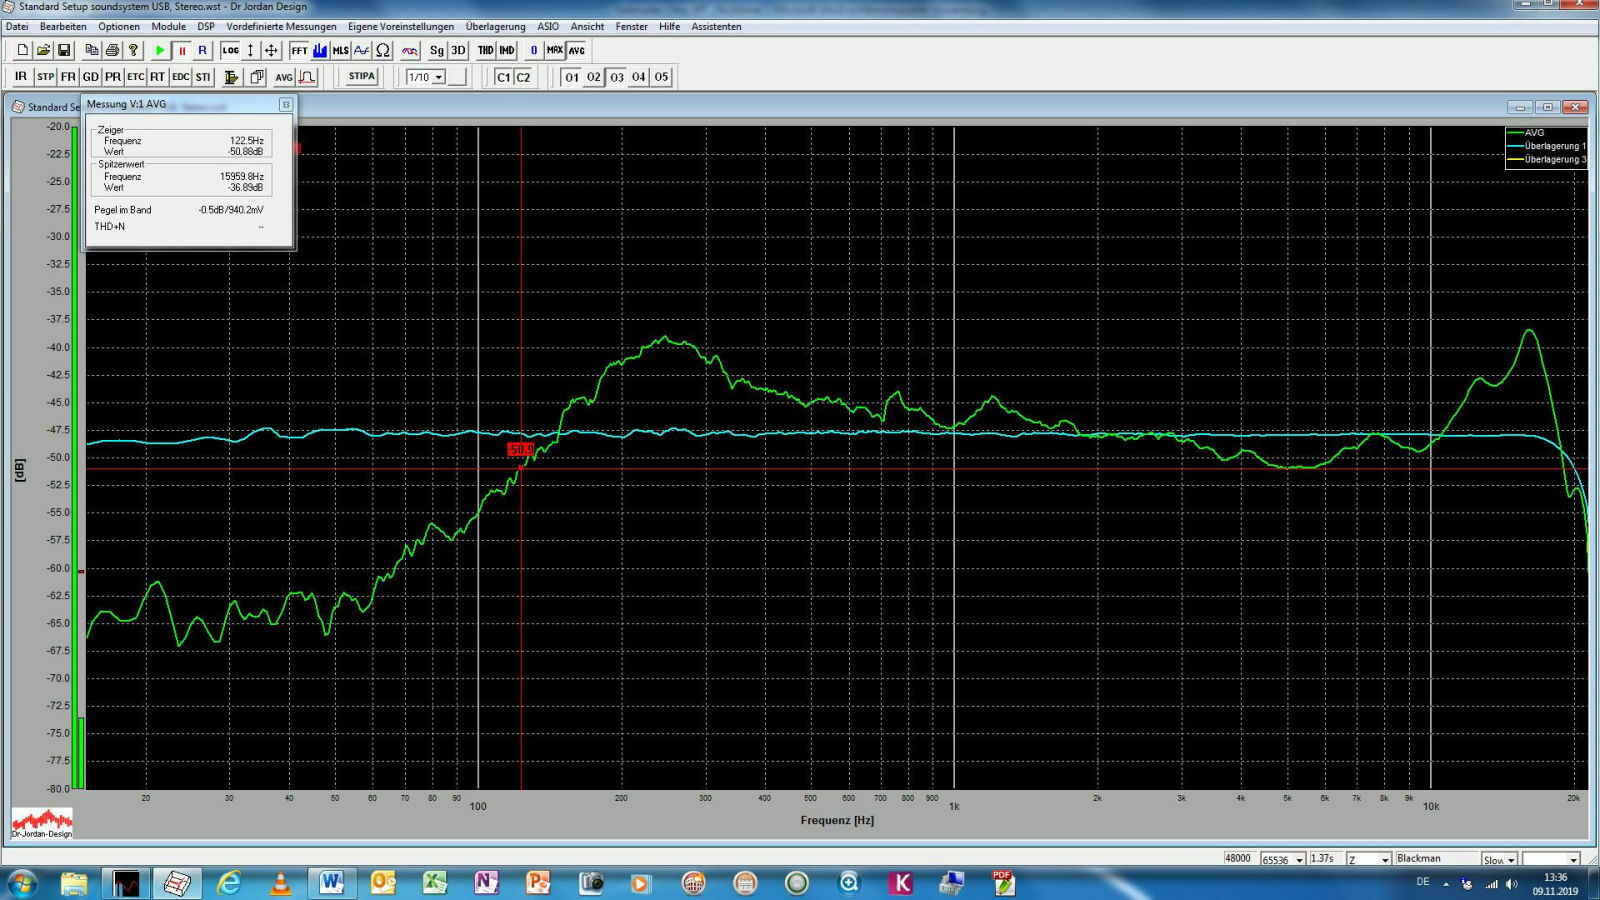Open Word from the taskbar
The width and height of the screenshot is (1600, 900).
(x=331, y=882)
